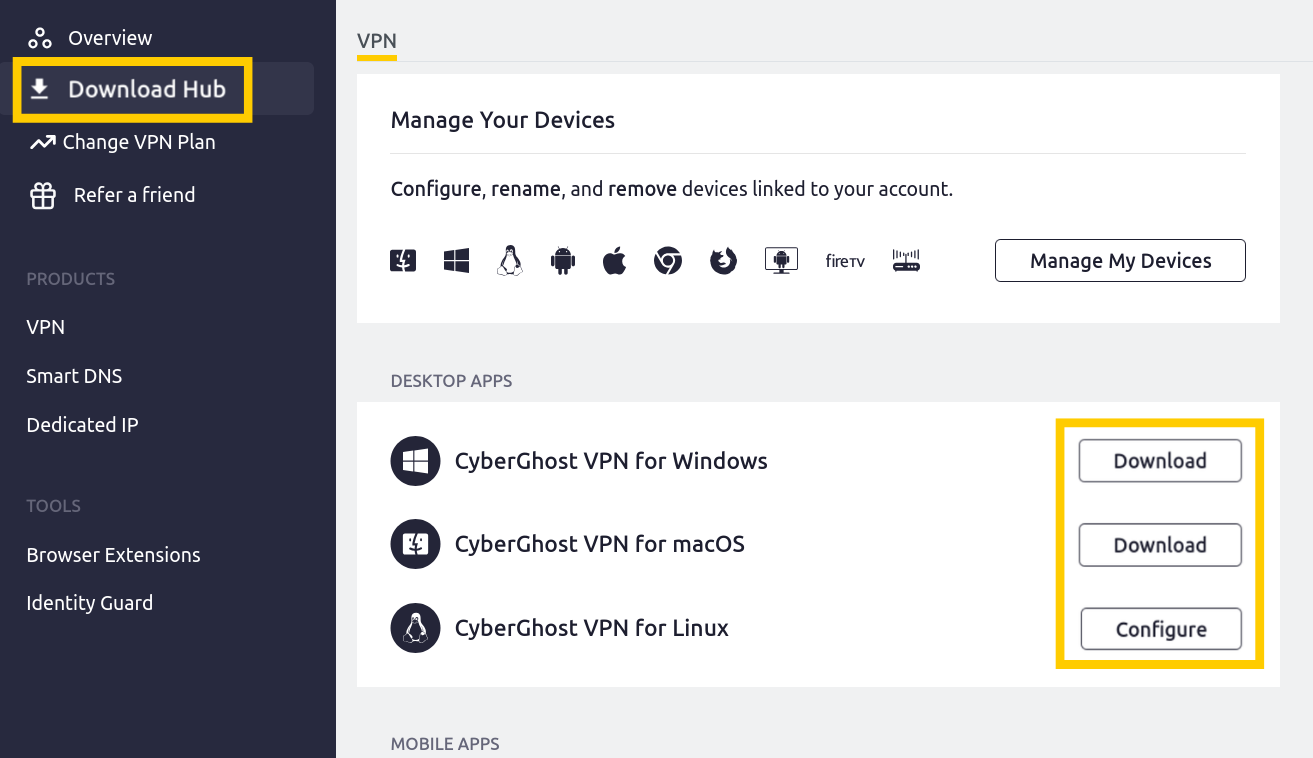Select Smart DNS under Products
Viewport: 1313px width, 758px height.
pyautogui.click(x=74, y=376)
